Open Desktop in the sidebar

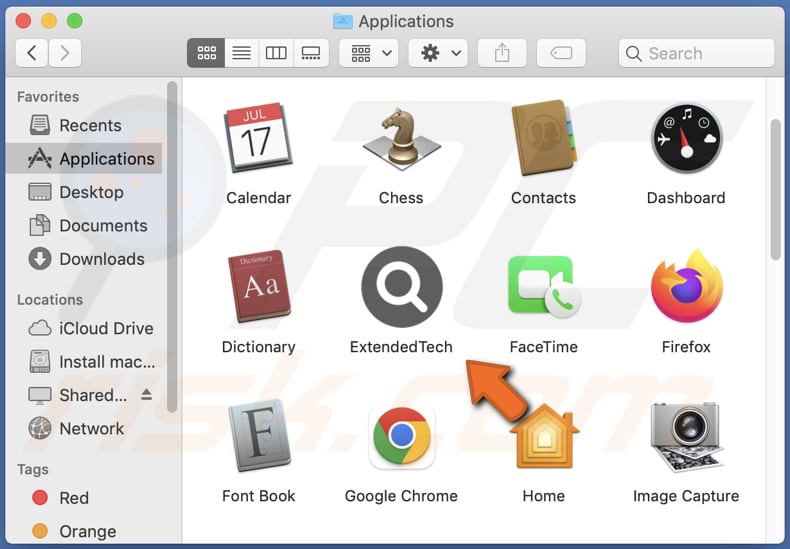point(83,192)
